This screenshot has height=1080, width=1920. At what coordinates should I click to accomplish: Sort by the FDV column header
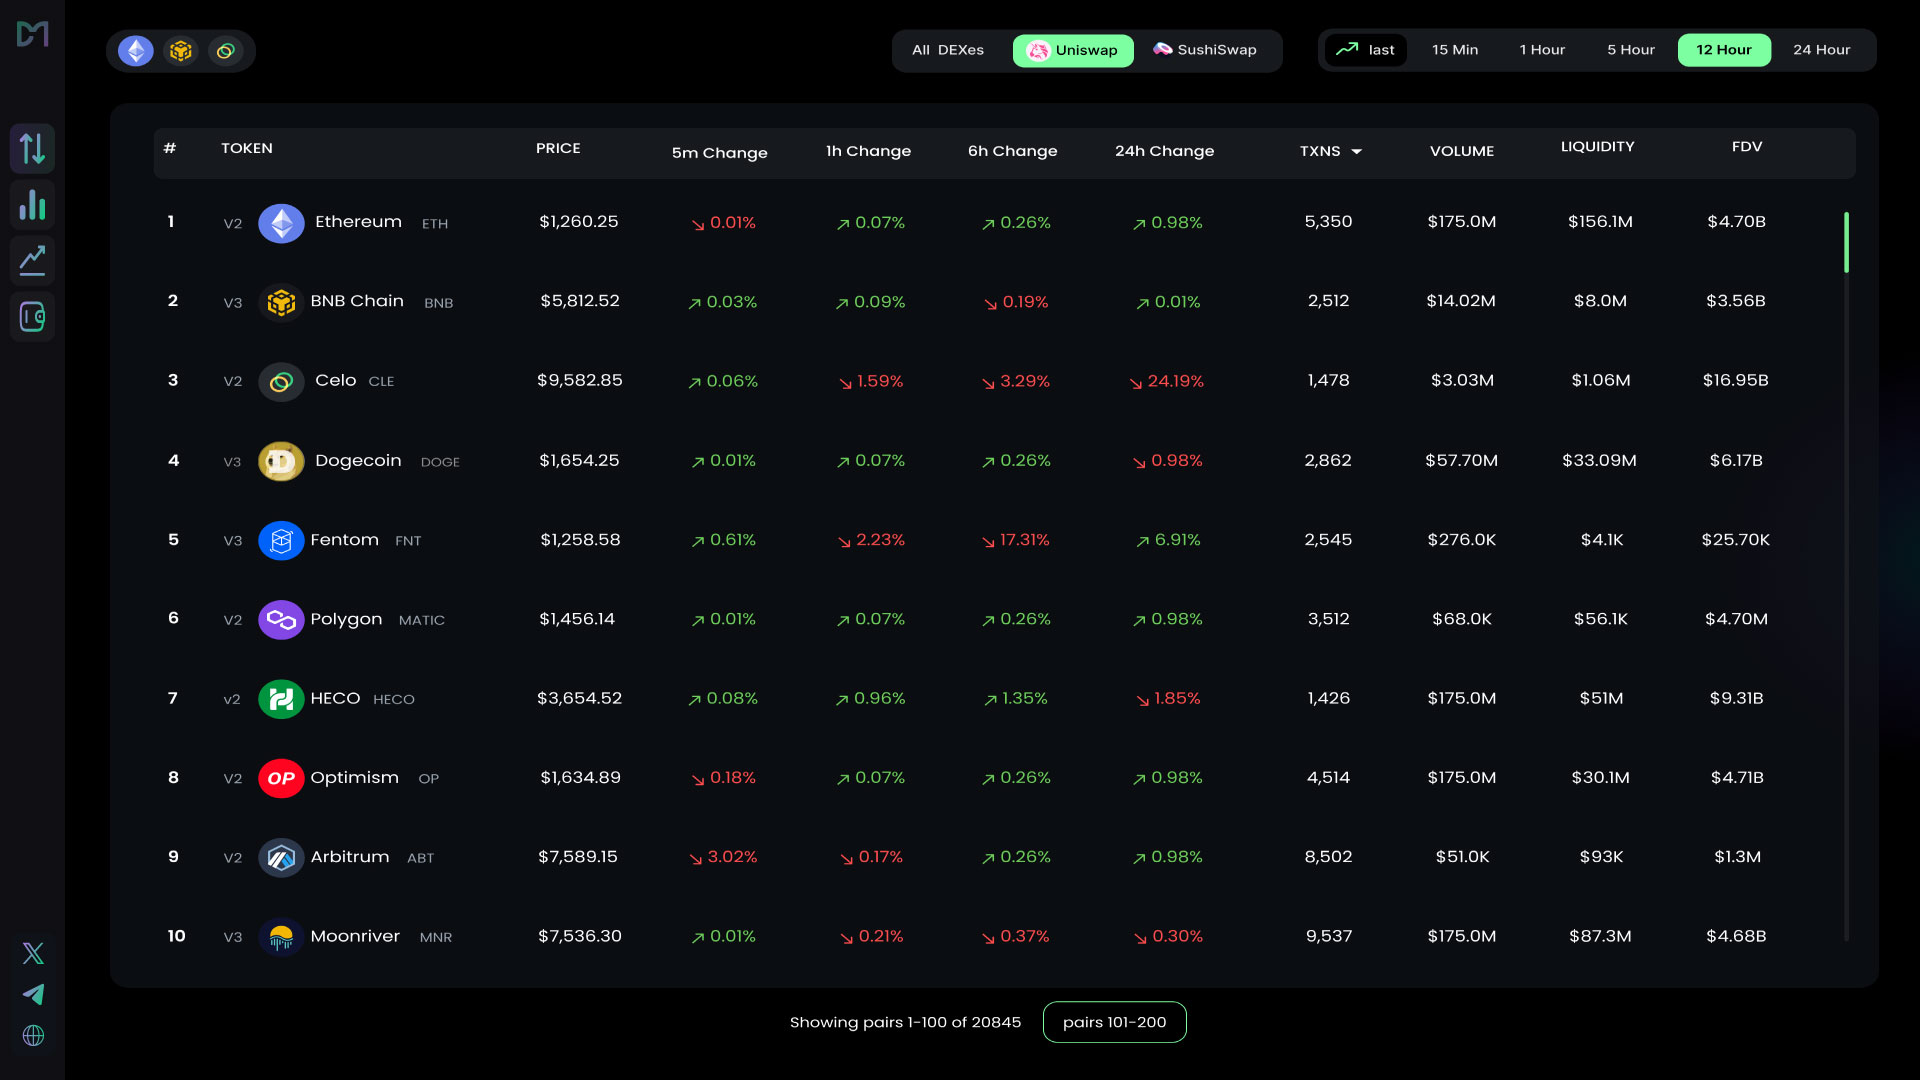[1747, 146]
